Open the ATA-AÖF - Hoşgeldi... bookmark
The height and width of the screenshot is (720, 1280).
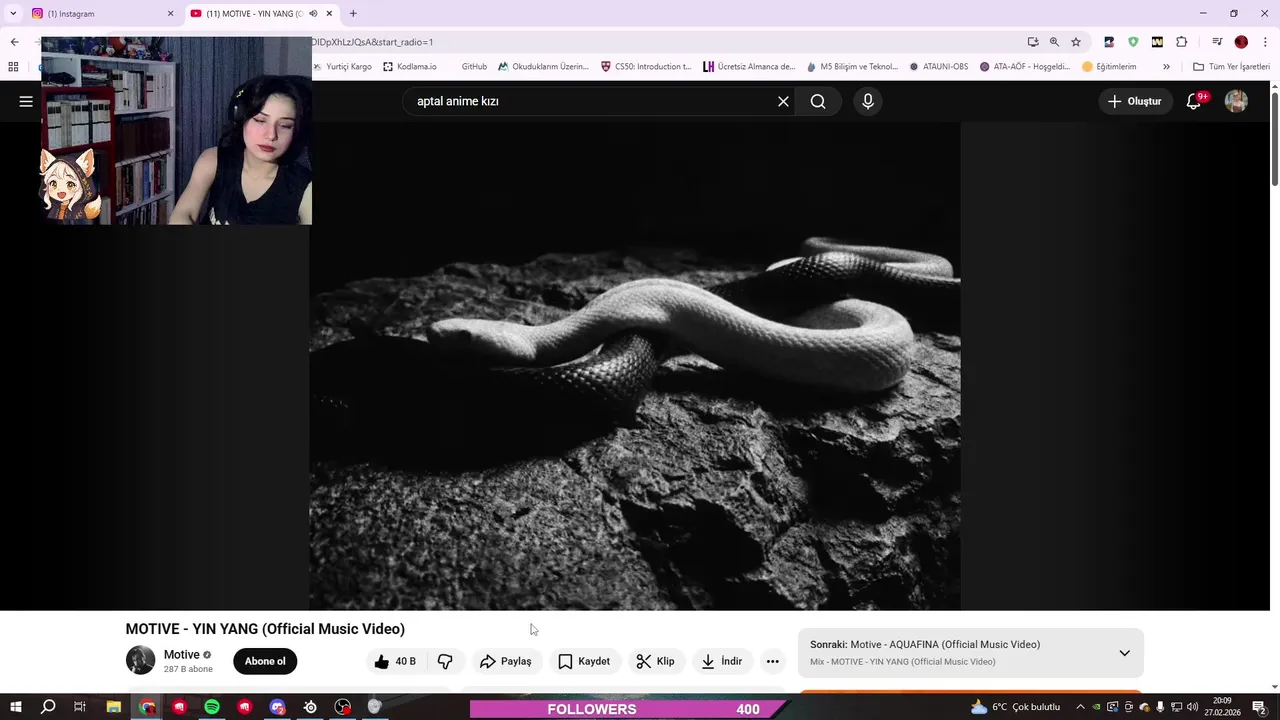tap(1025, 67)
